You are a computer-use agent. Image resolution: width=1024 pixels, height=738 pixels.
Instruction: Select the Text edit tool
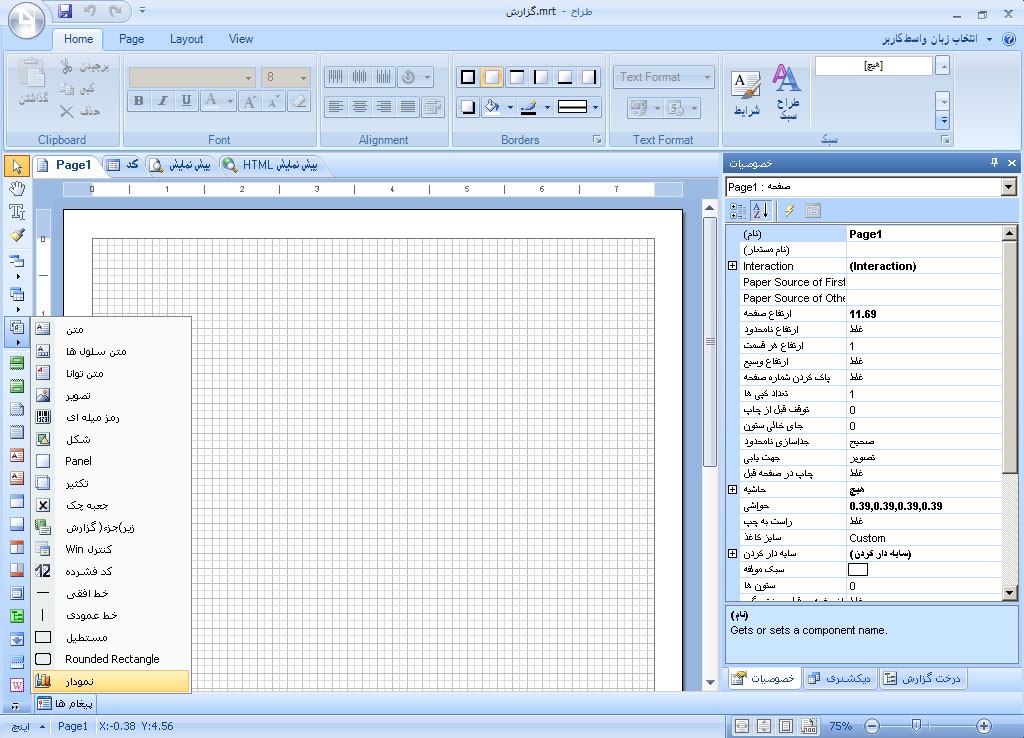[17, 212]
